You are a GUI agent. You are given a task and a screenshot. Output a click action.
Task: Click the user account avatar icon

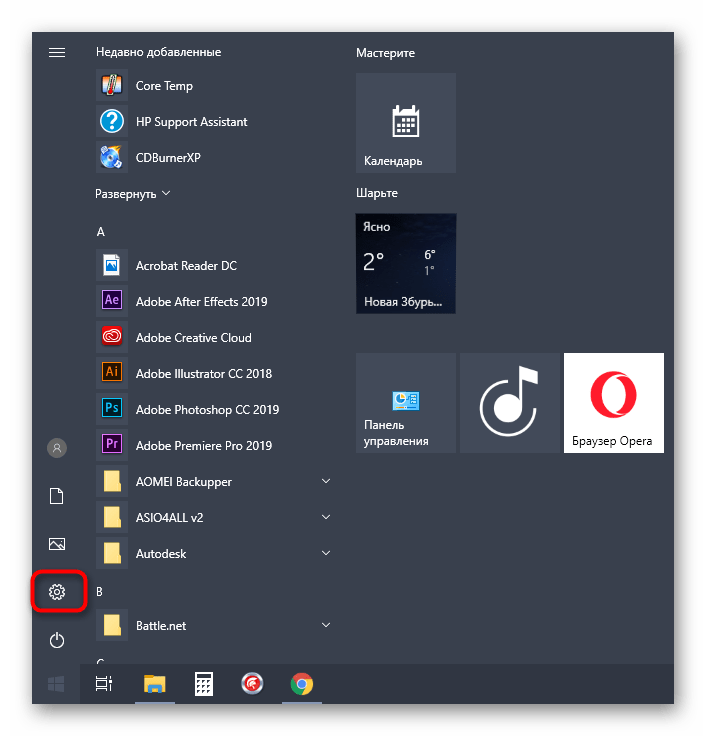(57, 448)
